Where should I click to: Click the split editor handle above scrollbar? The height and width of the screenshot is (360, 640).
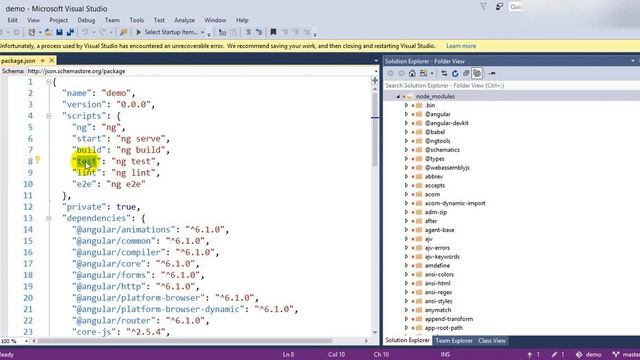pos(375,80)
